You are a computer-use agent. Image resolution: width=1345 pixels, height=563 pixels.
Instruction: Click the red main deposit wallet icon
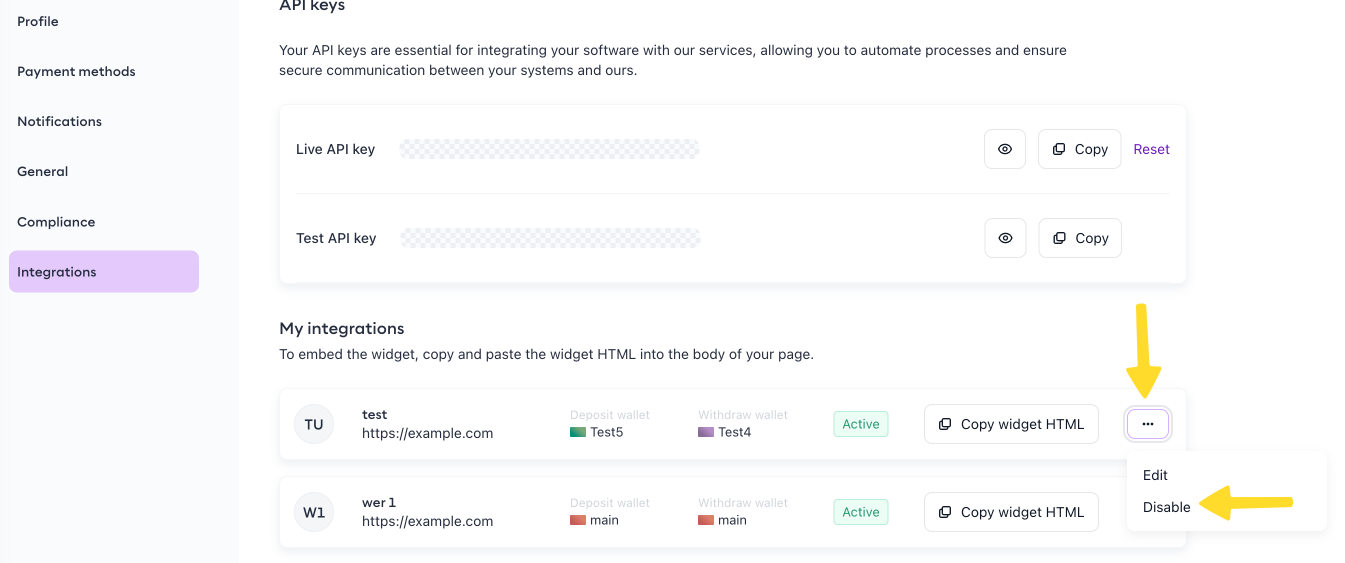tap(578, 520)
